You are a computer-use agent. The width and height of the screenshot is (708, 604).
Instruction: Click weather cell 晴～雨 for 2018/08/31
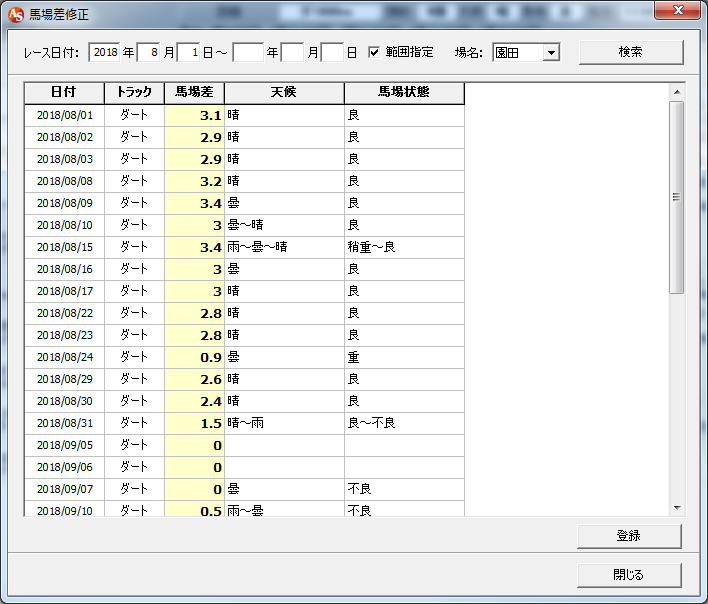click(x=284, y=424)
